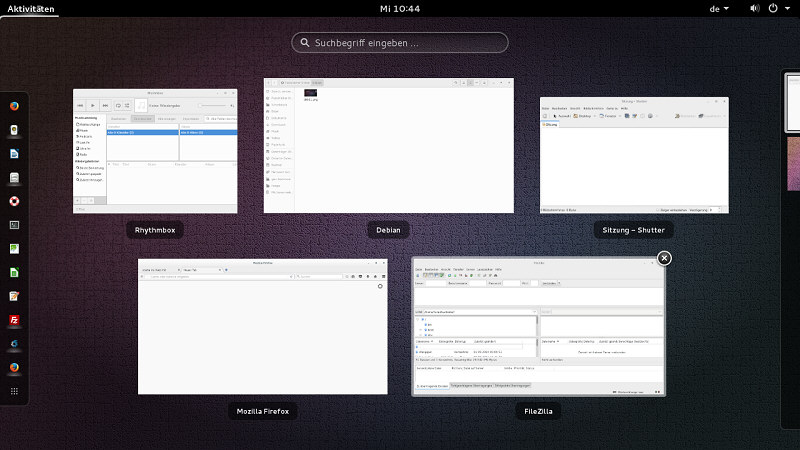Open the calendar from the 'Mi 10:44' clock
The height and width of the screenshot is (450, 800).
click(400, 8)
